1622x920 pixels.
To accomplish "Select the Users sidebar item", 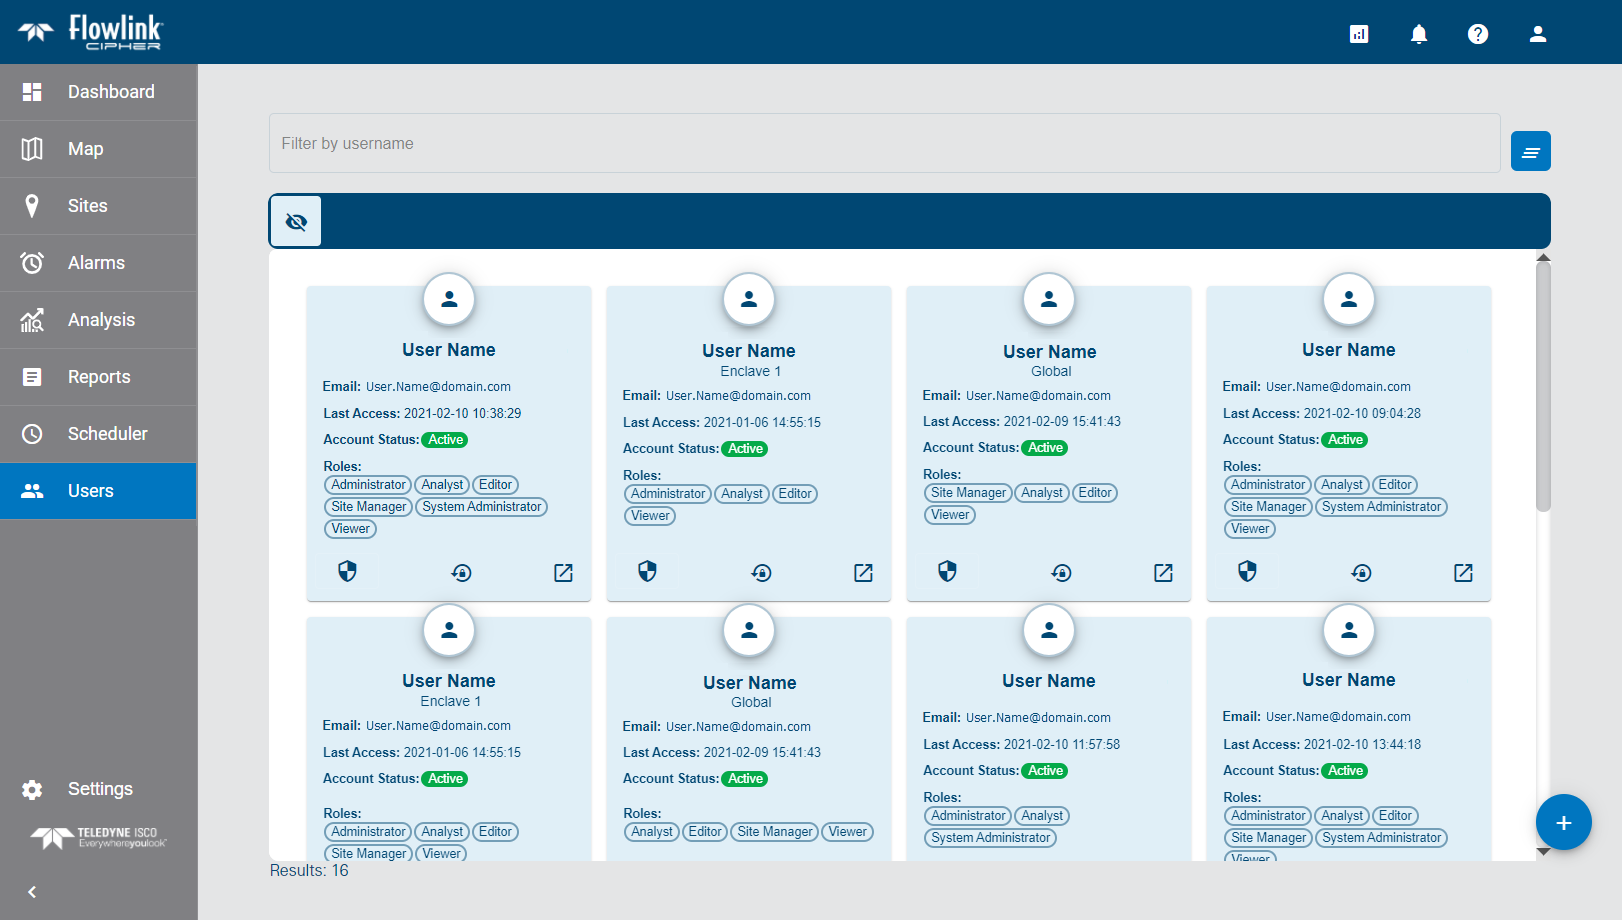I will click(x=98, y=491).
